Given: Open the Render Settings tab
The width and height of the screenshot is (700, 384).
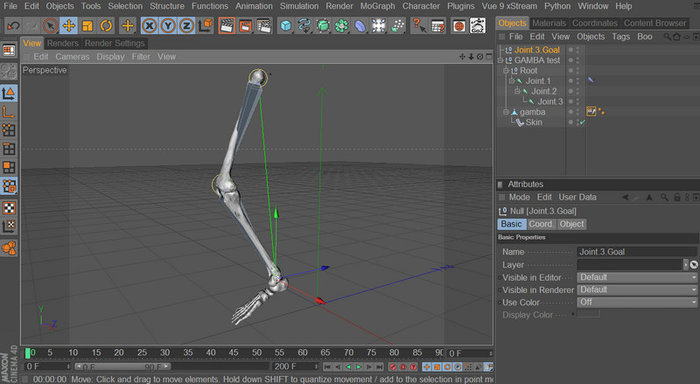Looking at the screenshot, I should 114,43.
